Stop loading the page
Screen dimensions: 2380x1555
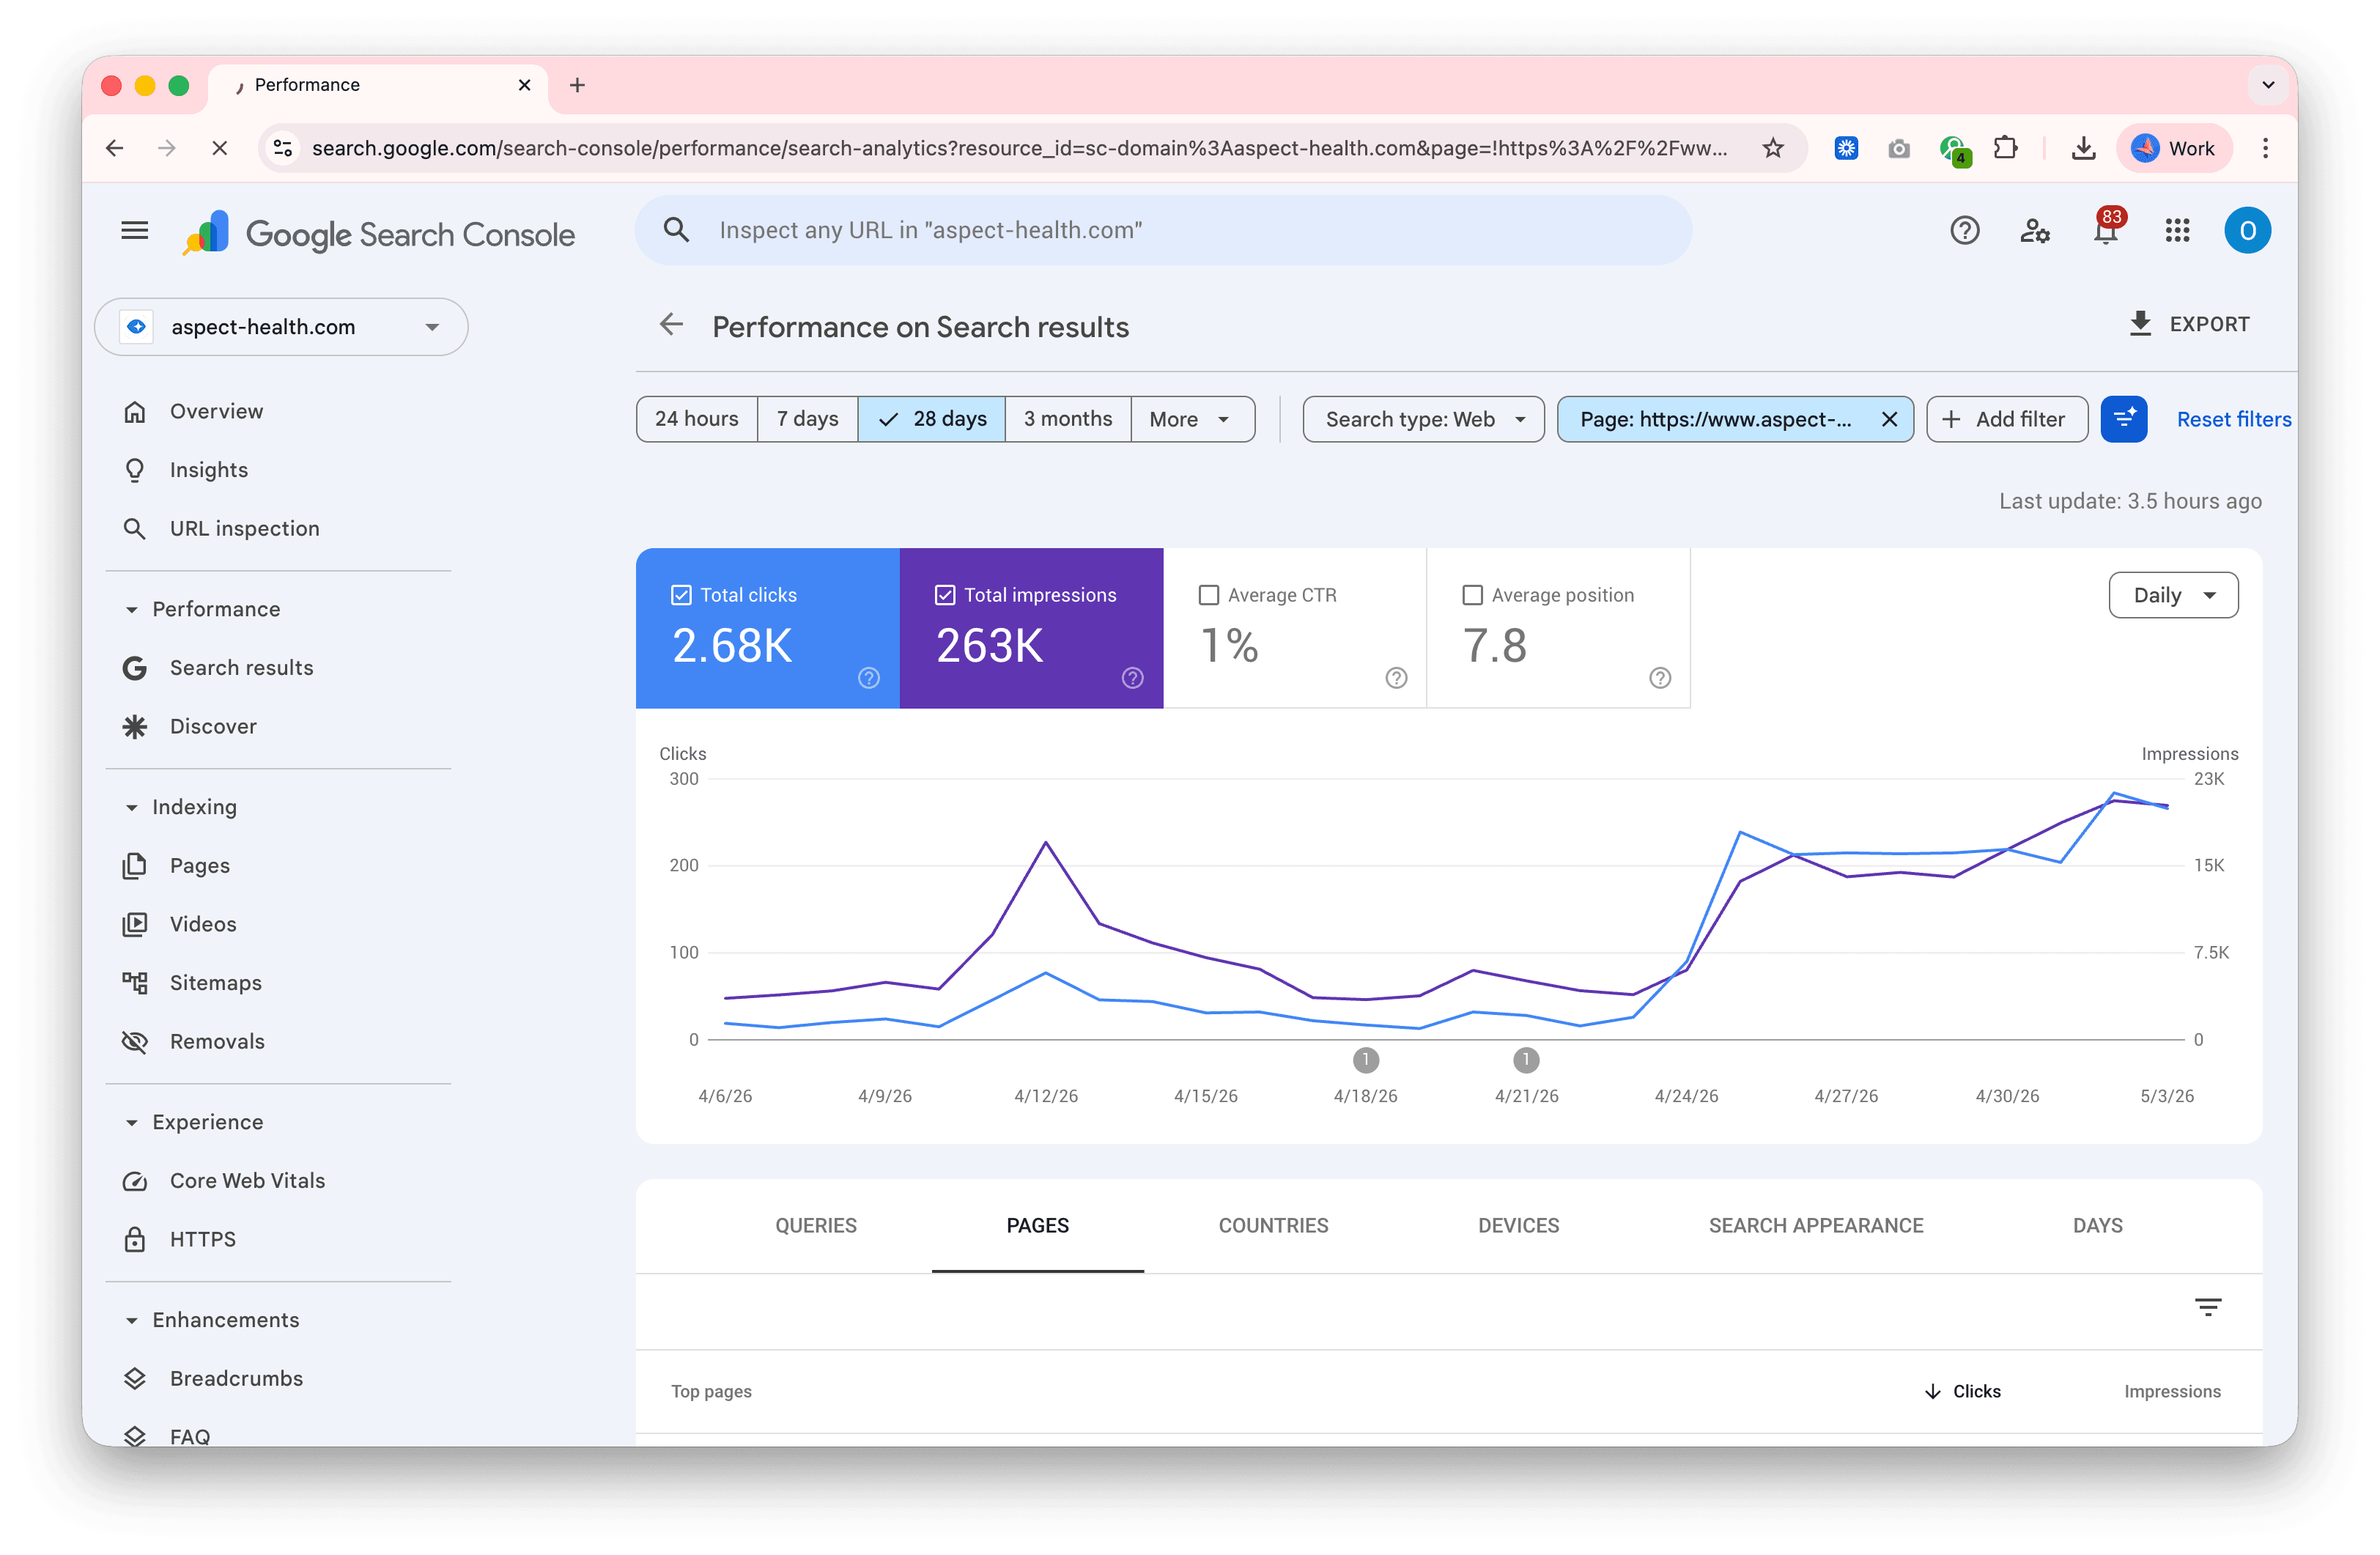220,149
